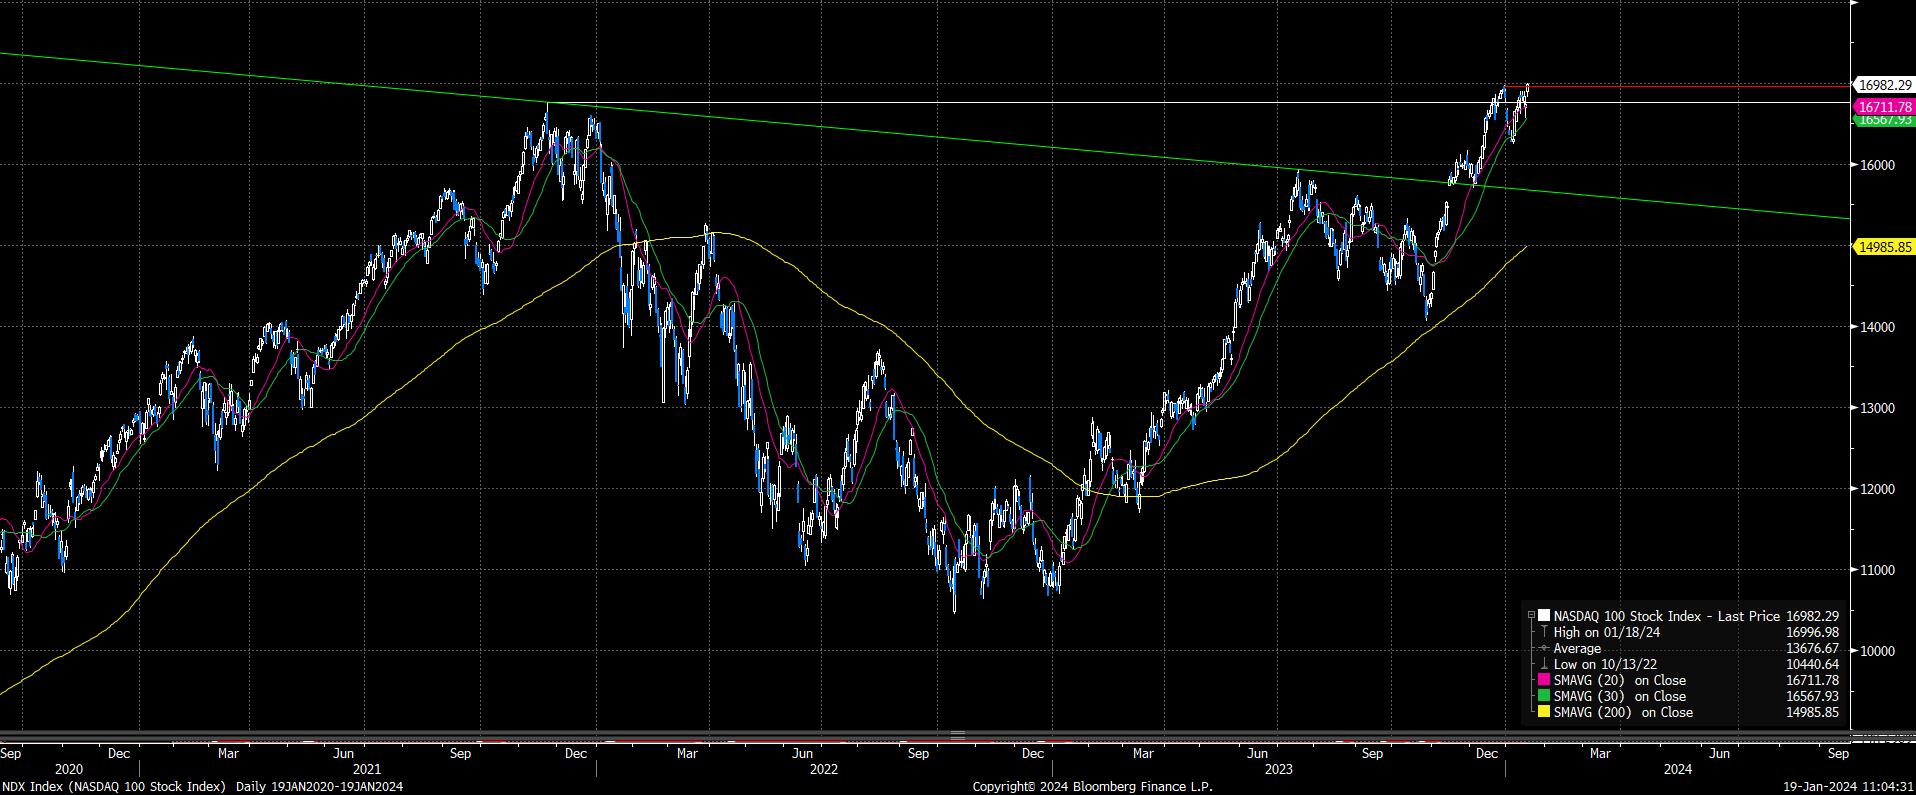This screenshot has height=795, width=1916.
Task: Click the 2021 year label on time axis
Action: (366, 769)
